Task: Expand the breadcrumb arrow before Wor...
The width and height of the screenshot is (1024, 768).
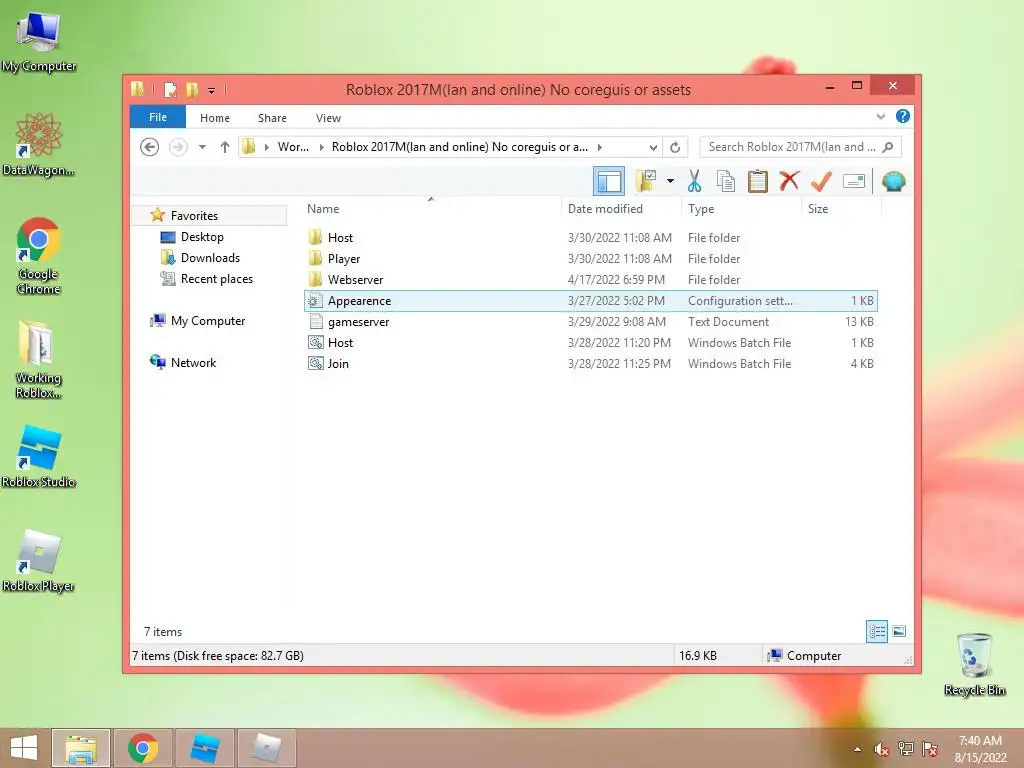Action: [x=266, y=147]
